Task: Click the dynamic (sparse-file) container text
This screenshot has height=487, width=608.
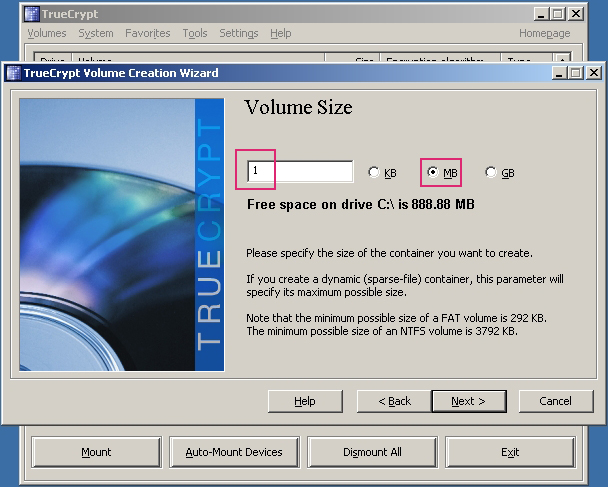Action: click(x=405, y=286)
